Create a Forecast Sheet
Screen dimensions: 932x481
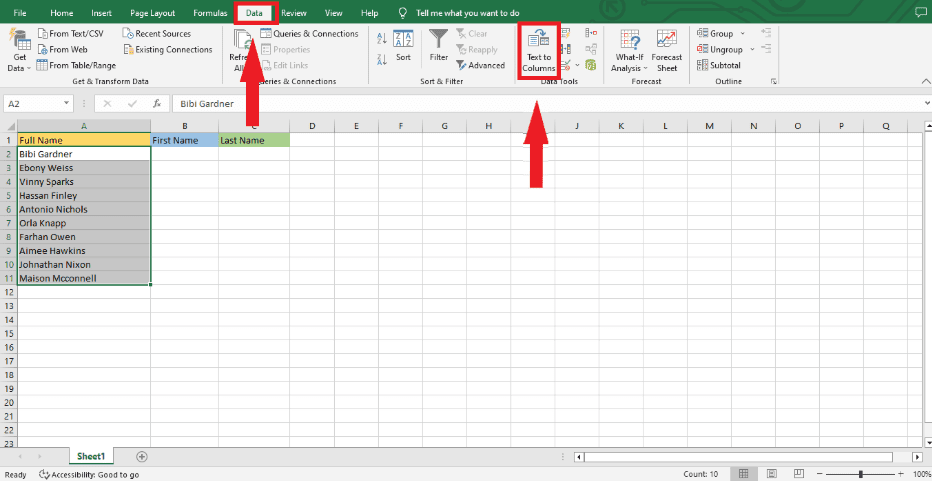click(667, 51)
